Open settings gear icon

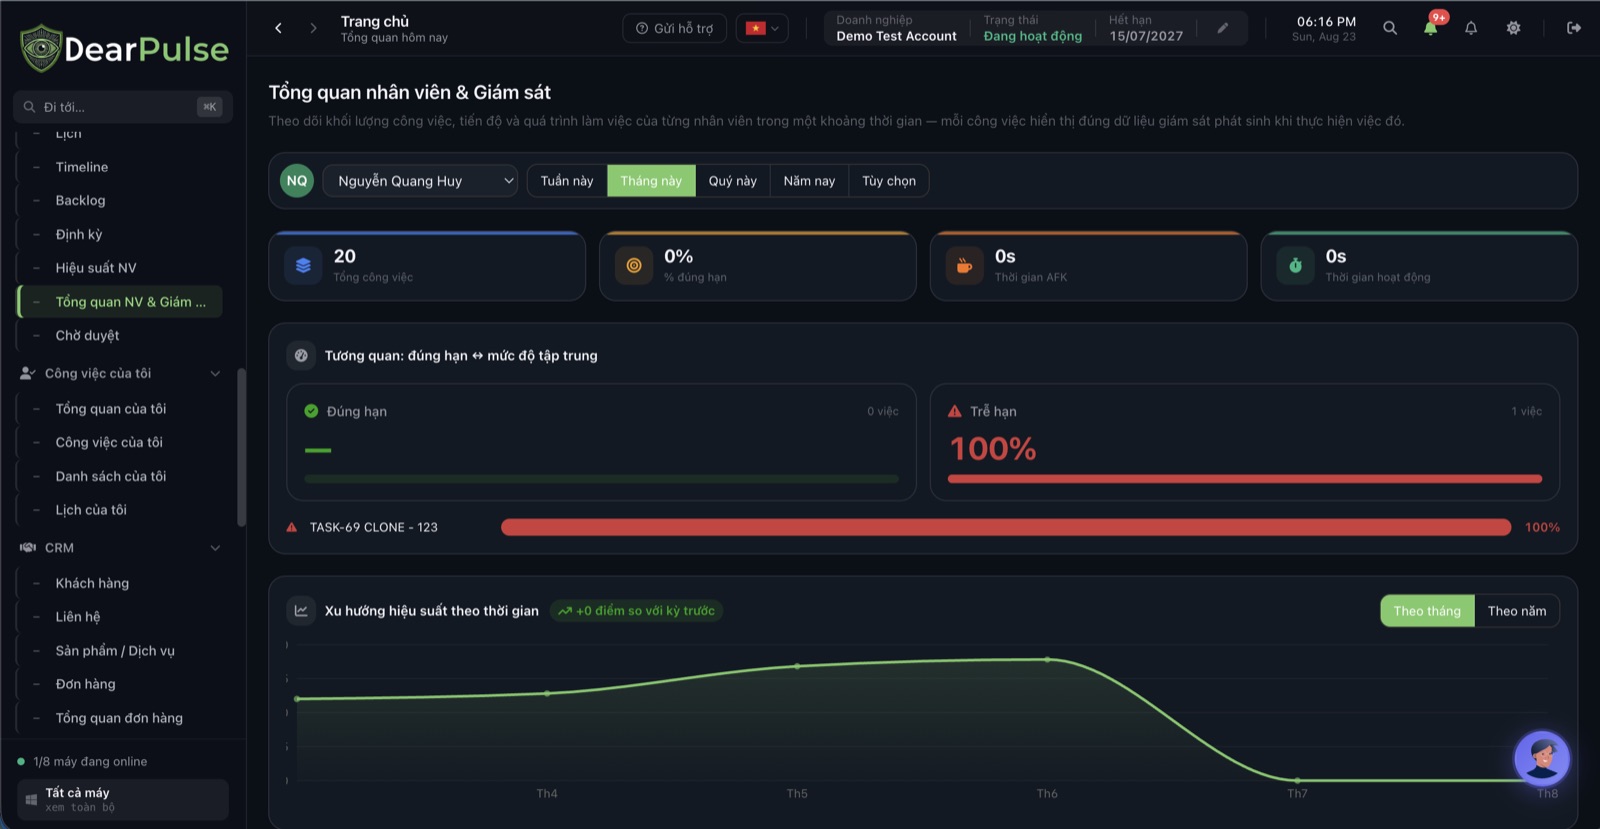coord(1514,28)
